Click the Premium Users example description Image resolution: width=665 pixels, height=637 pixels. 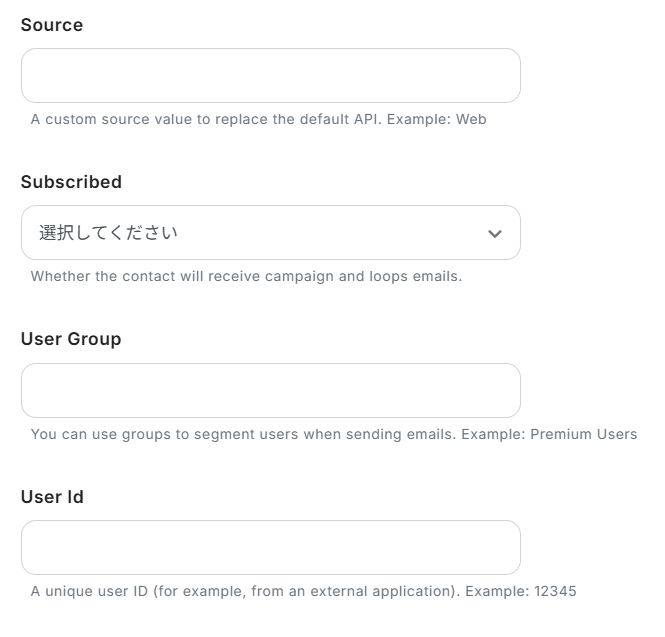pos(334,434)
